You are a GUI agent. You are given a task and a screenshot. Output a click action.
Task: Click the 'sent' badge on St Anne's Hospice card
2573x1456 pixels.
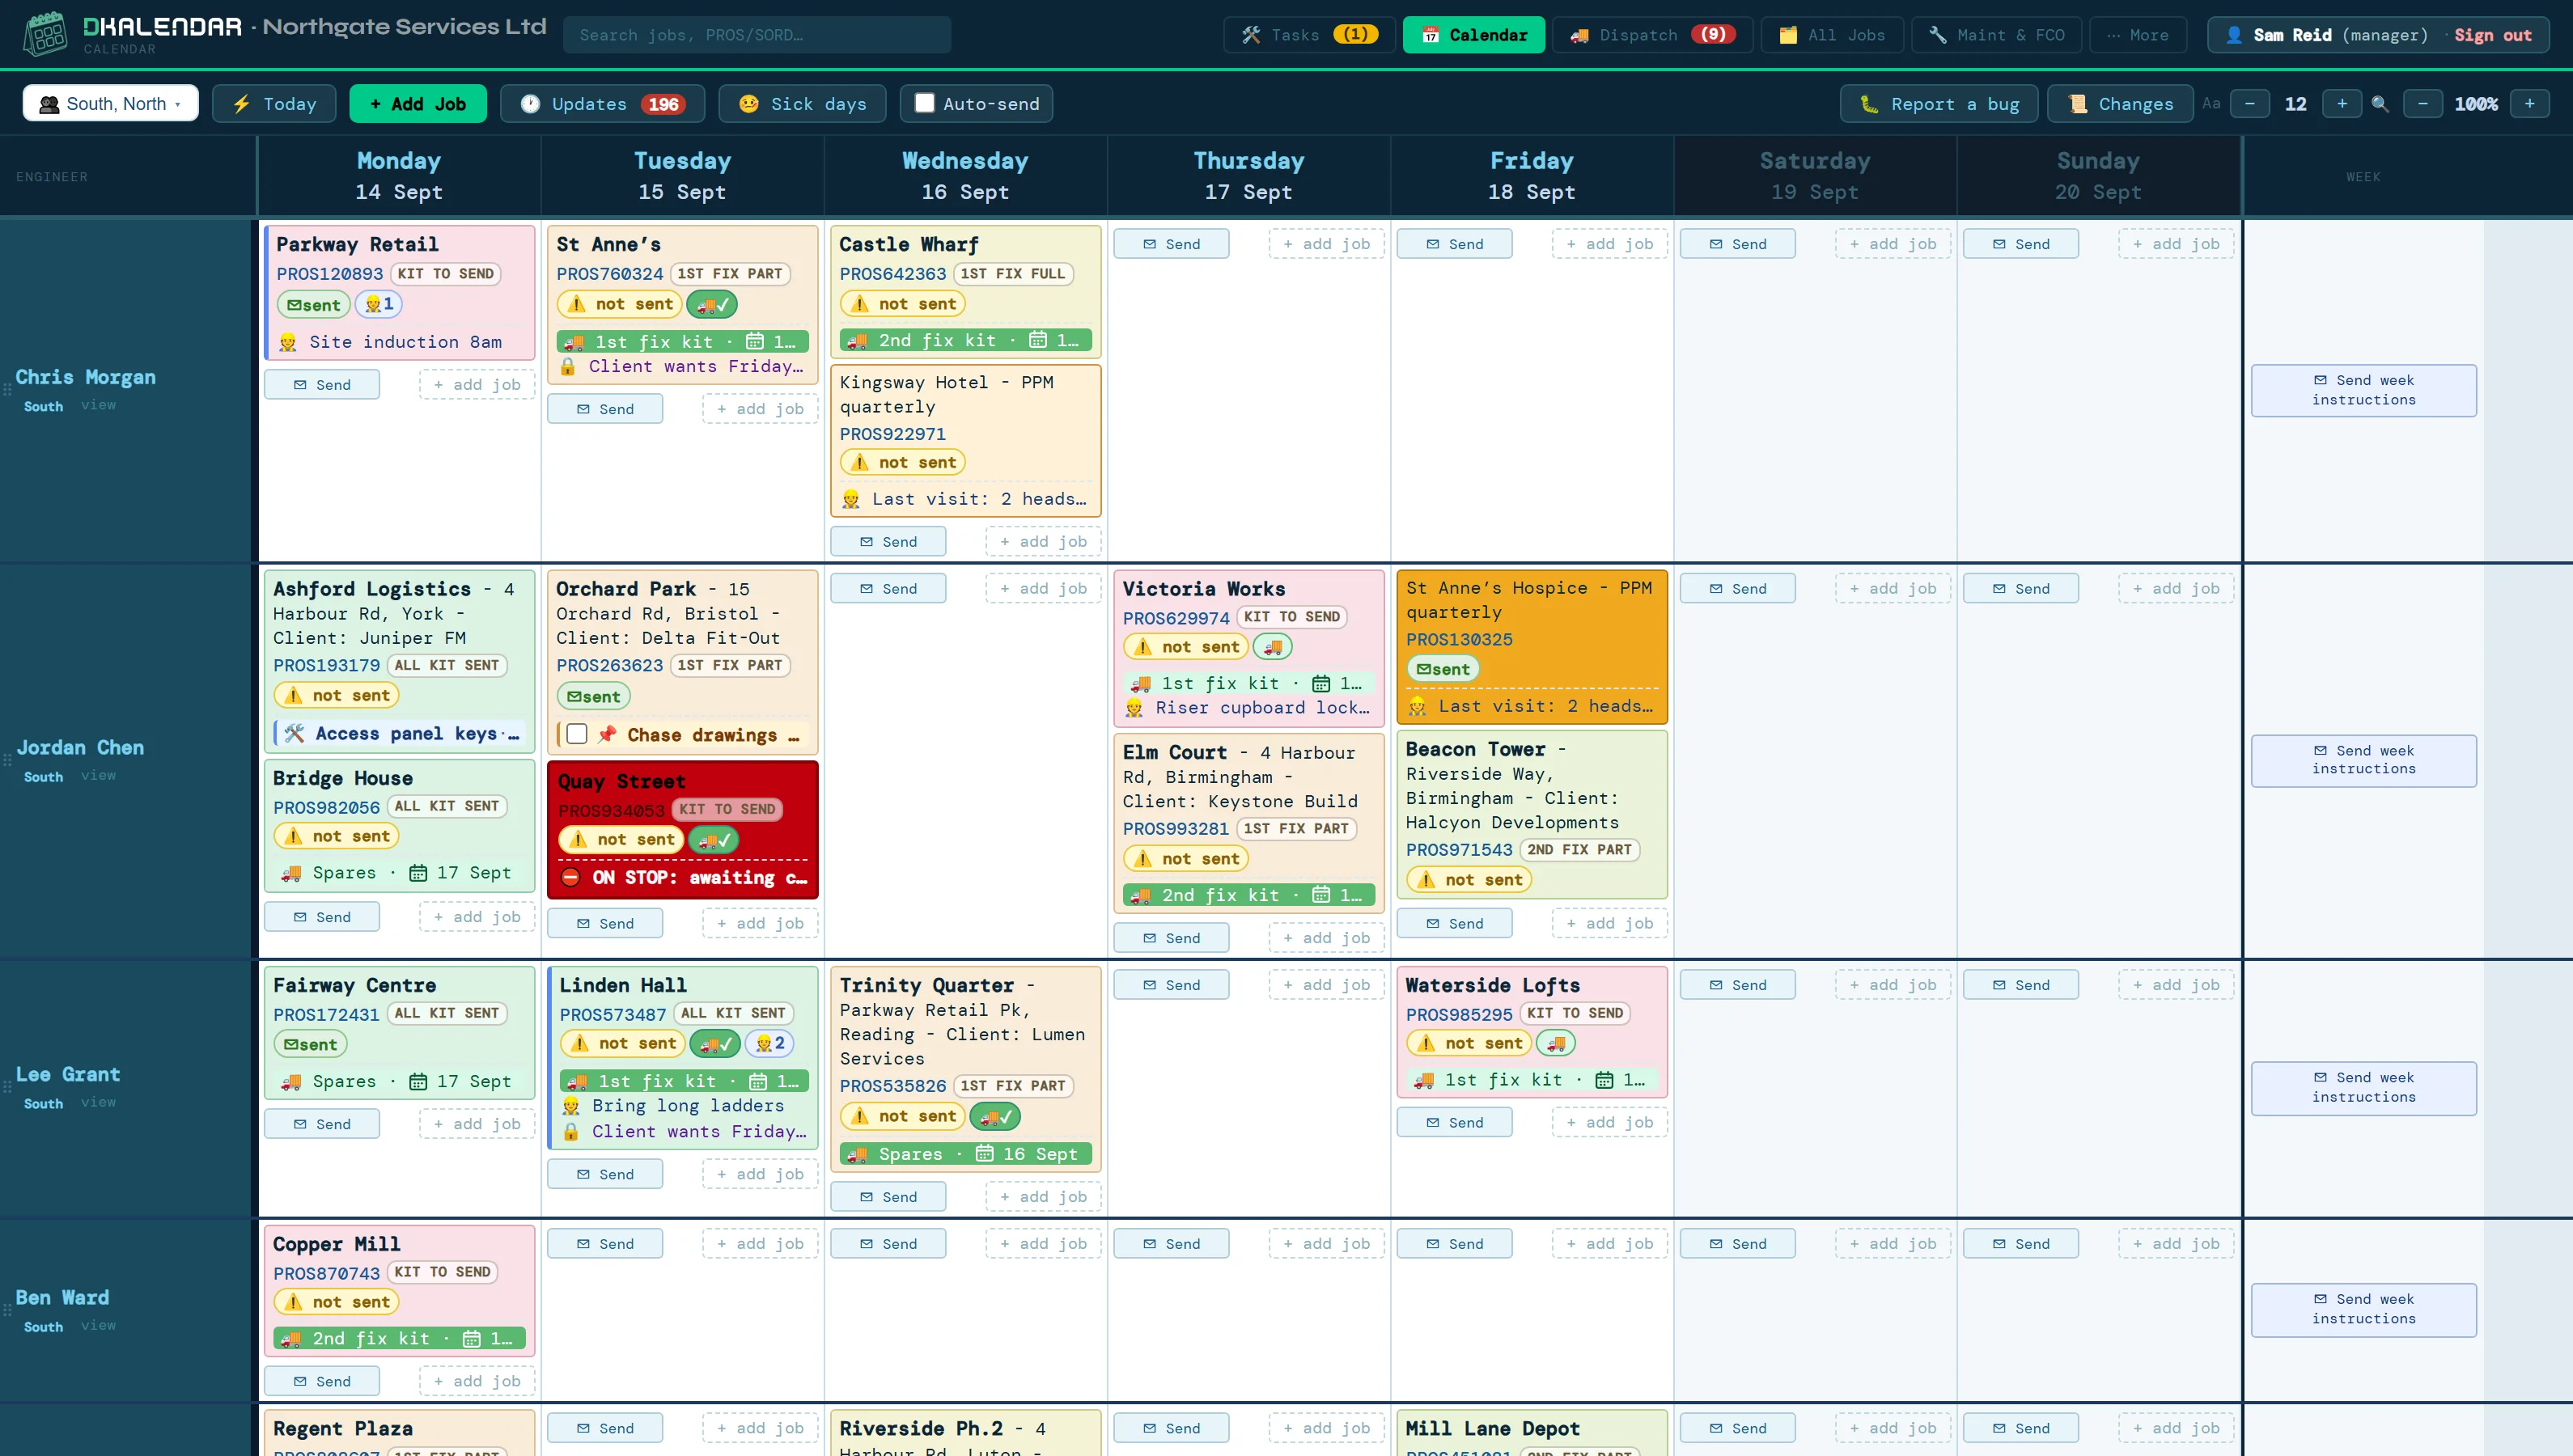pos(1443,669)
